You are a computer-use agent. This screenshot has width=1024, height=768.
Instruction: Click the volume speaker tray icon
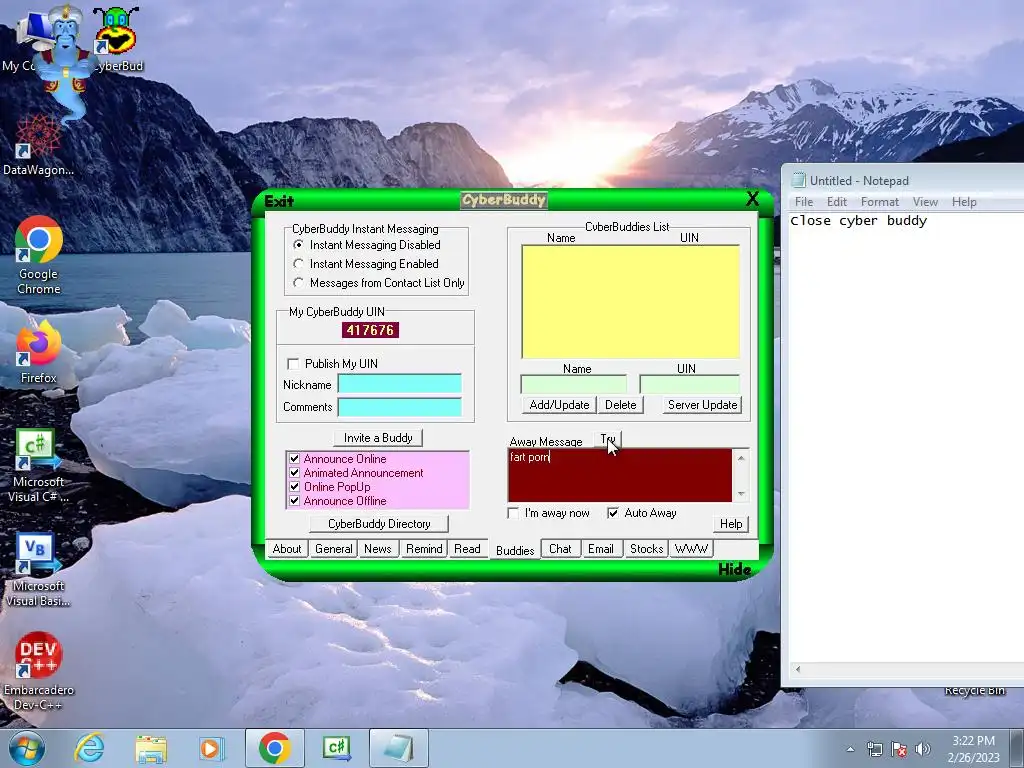coord(923,749)
